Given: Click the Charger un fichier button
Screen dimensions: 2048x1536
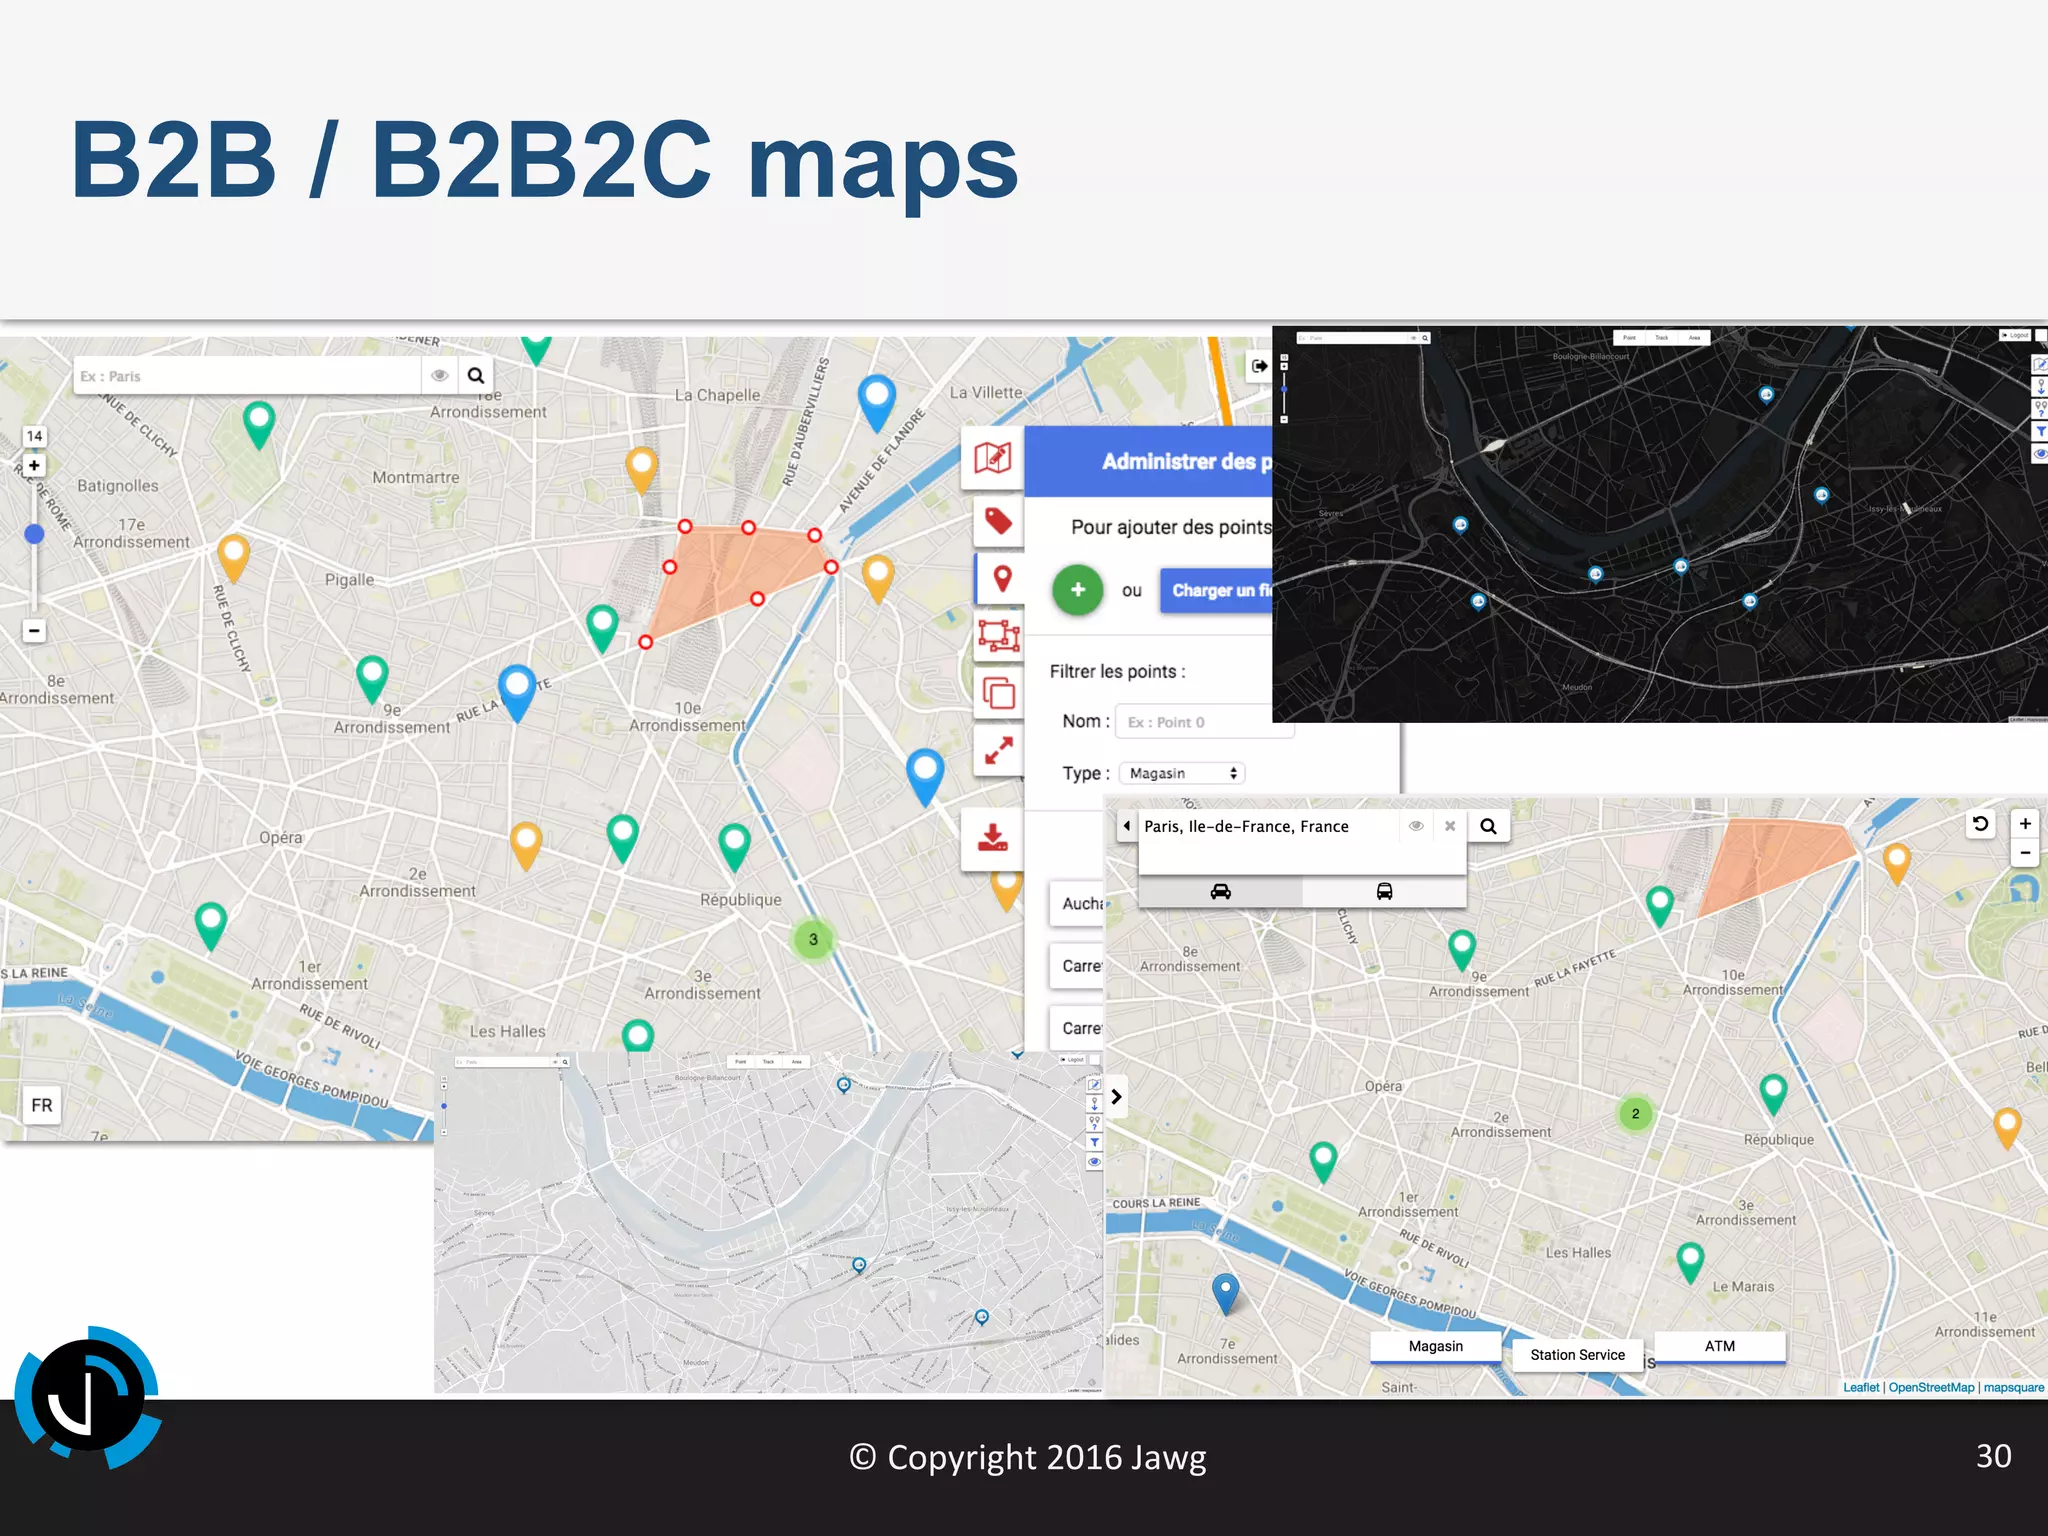Looking at the screenshot, I should click(x=1216, y=590).
